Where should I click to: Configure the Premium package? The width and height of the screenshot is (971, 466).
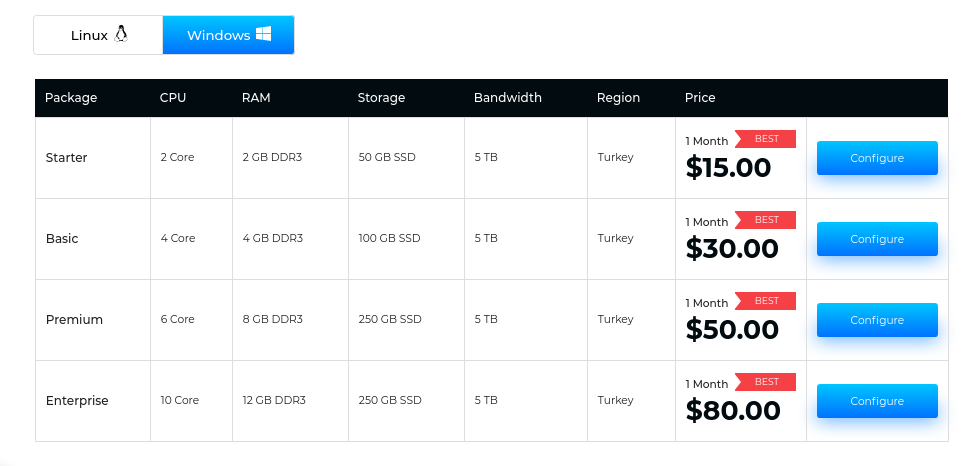877,320
